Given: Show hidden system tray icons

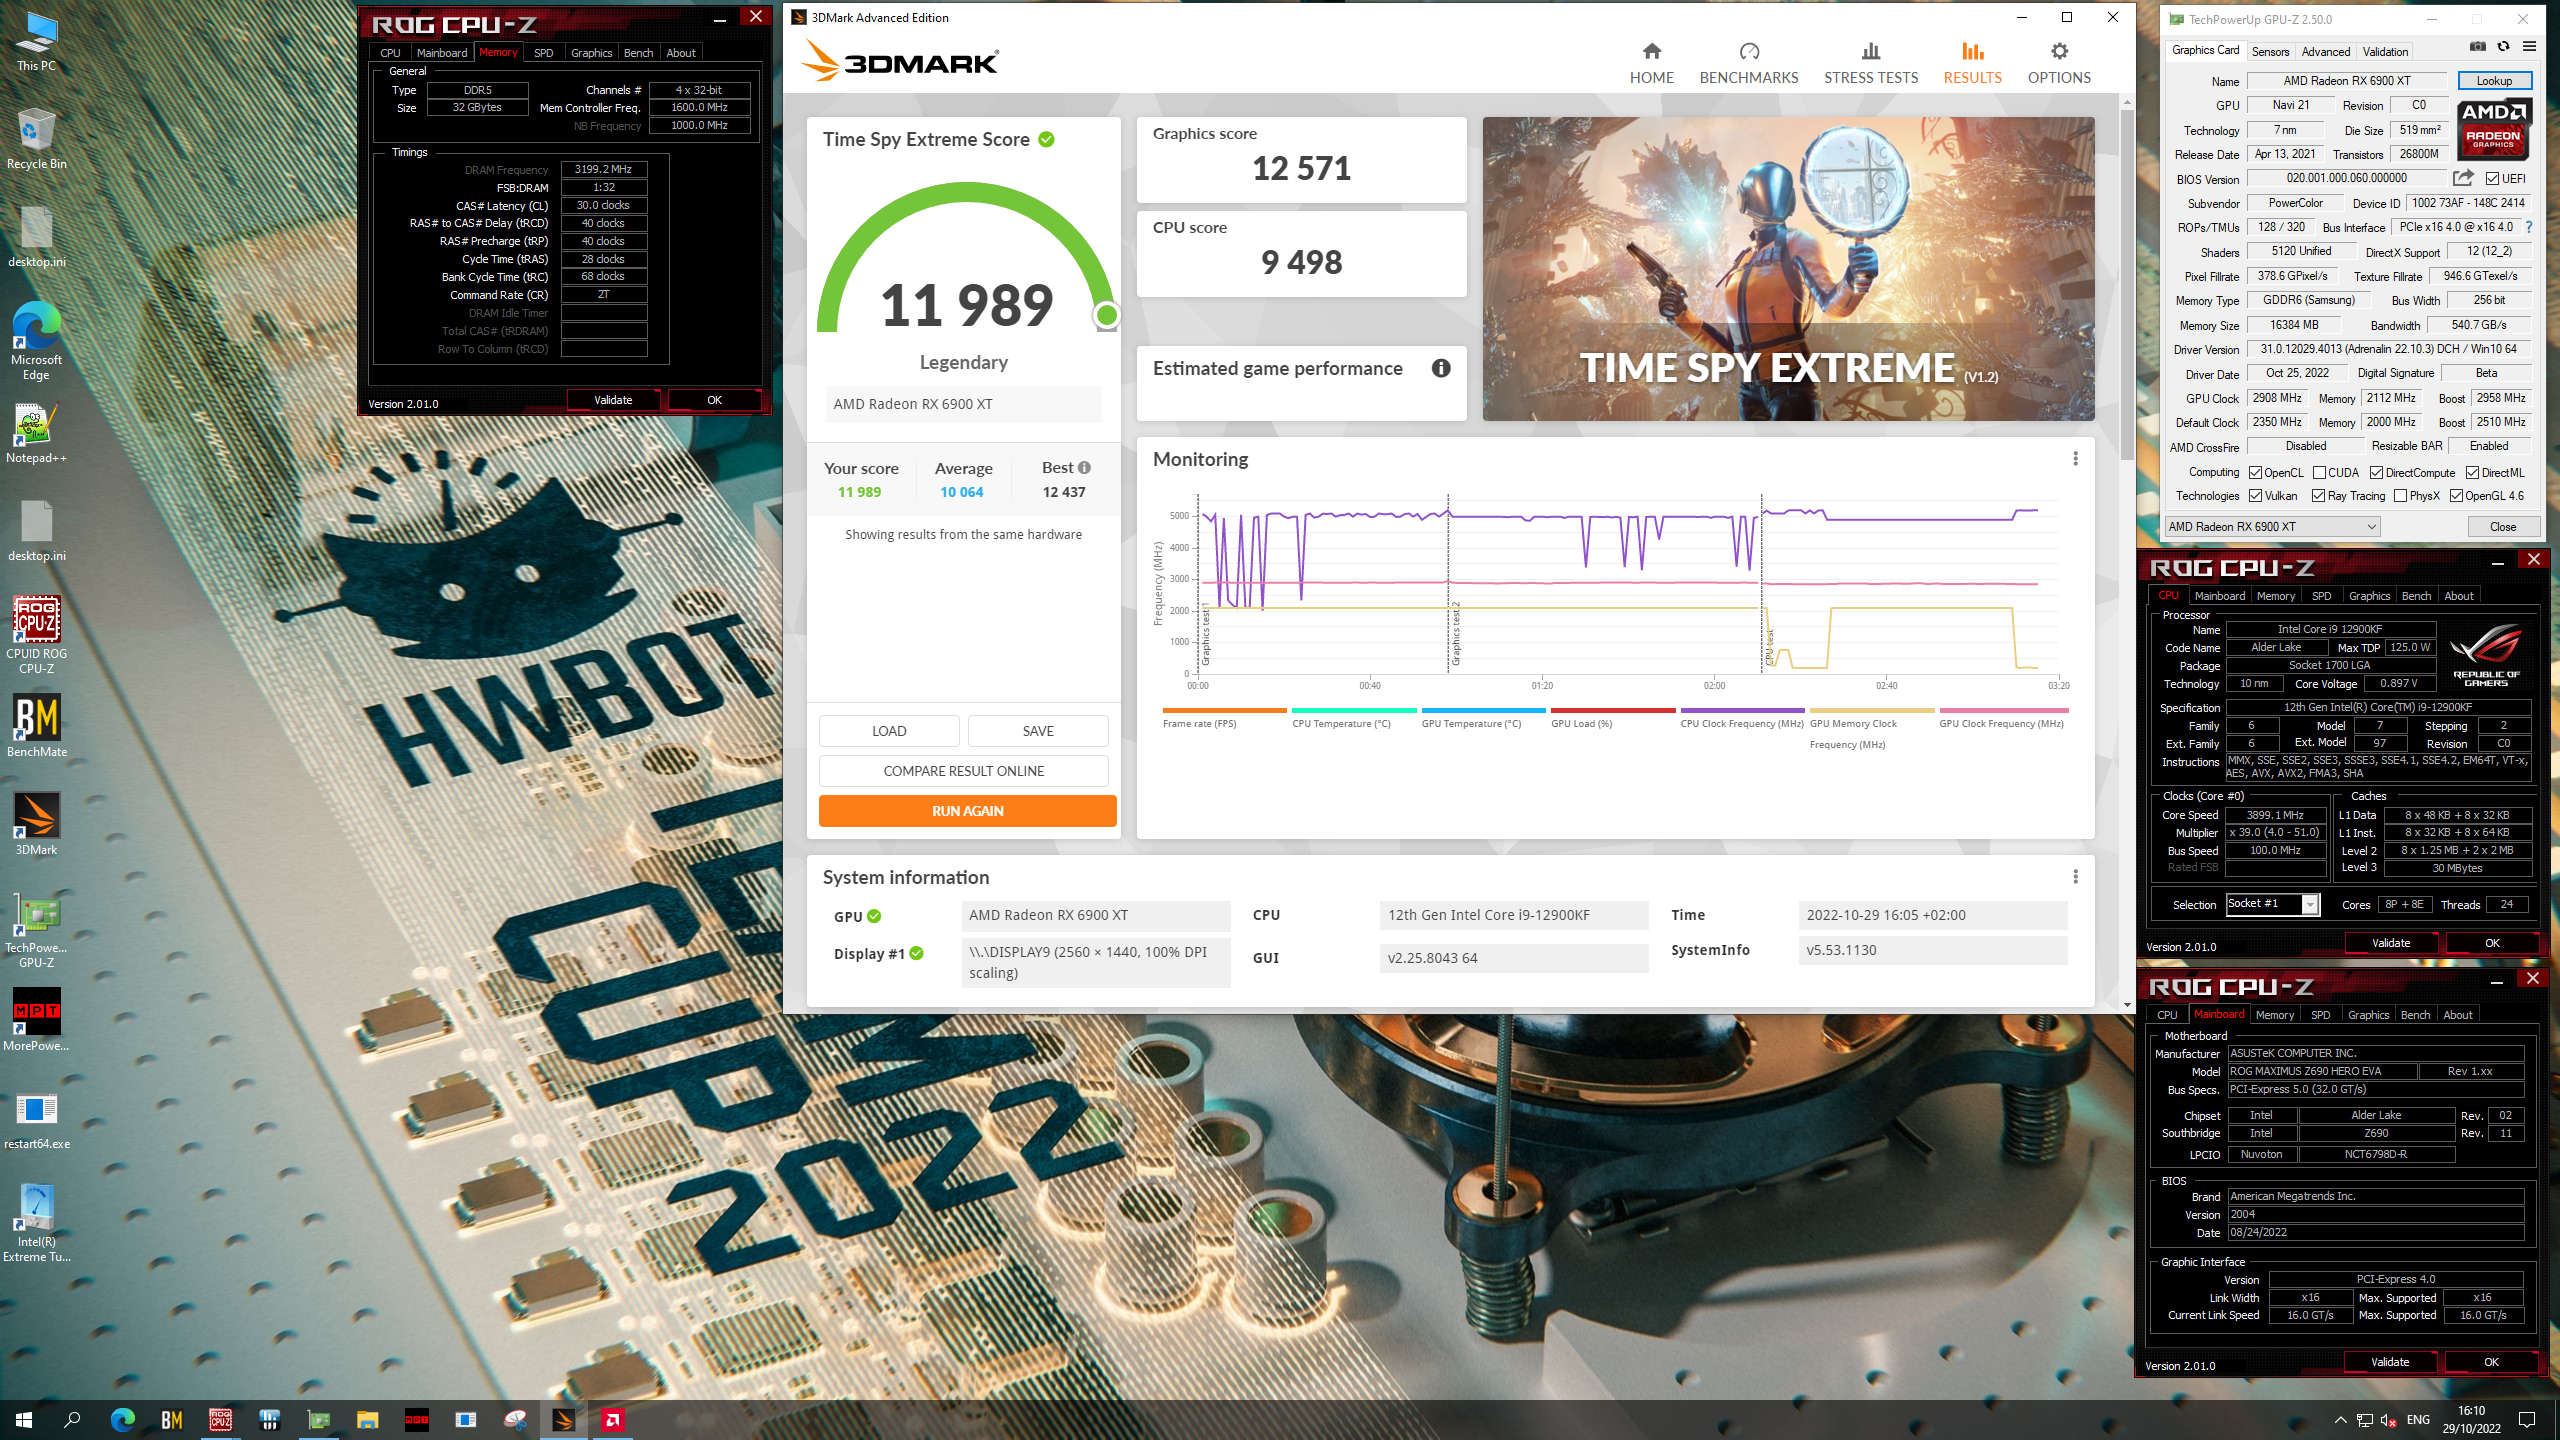Looking at the screenshot, I should pos(2340,1420).
